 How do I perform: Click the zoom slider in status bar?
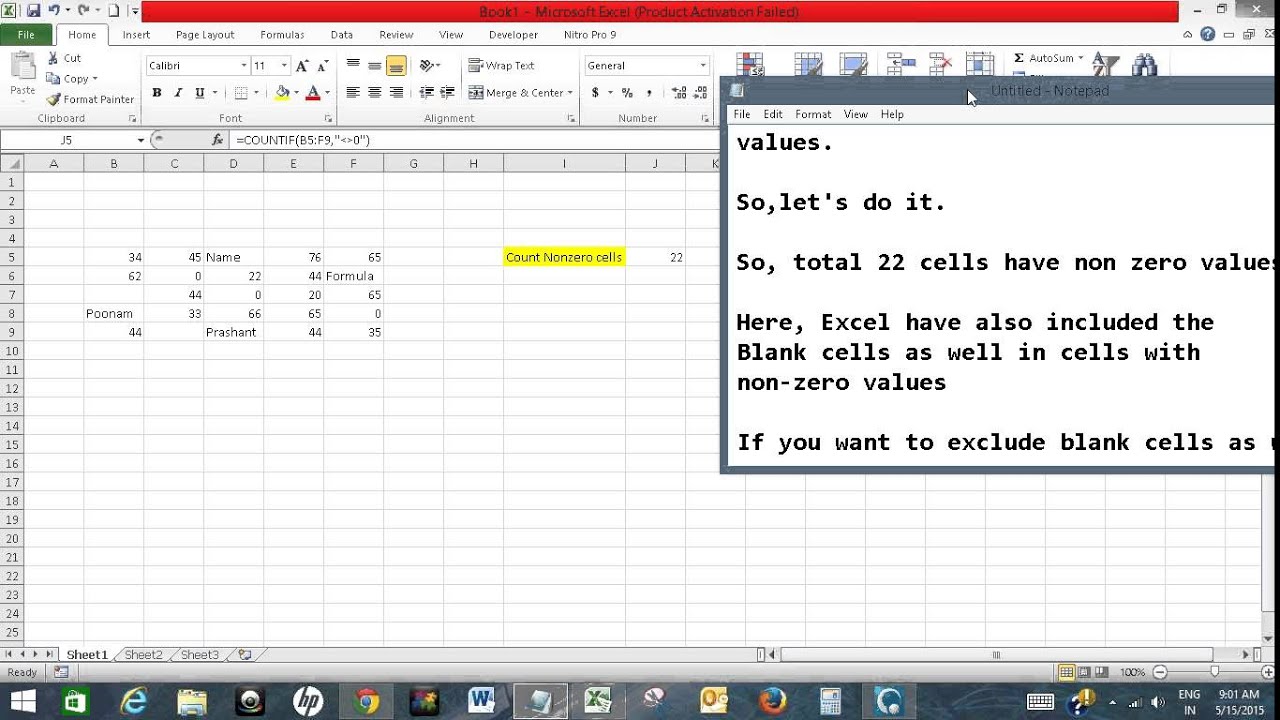pos(1214,672)
